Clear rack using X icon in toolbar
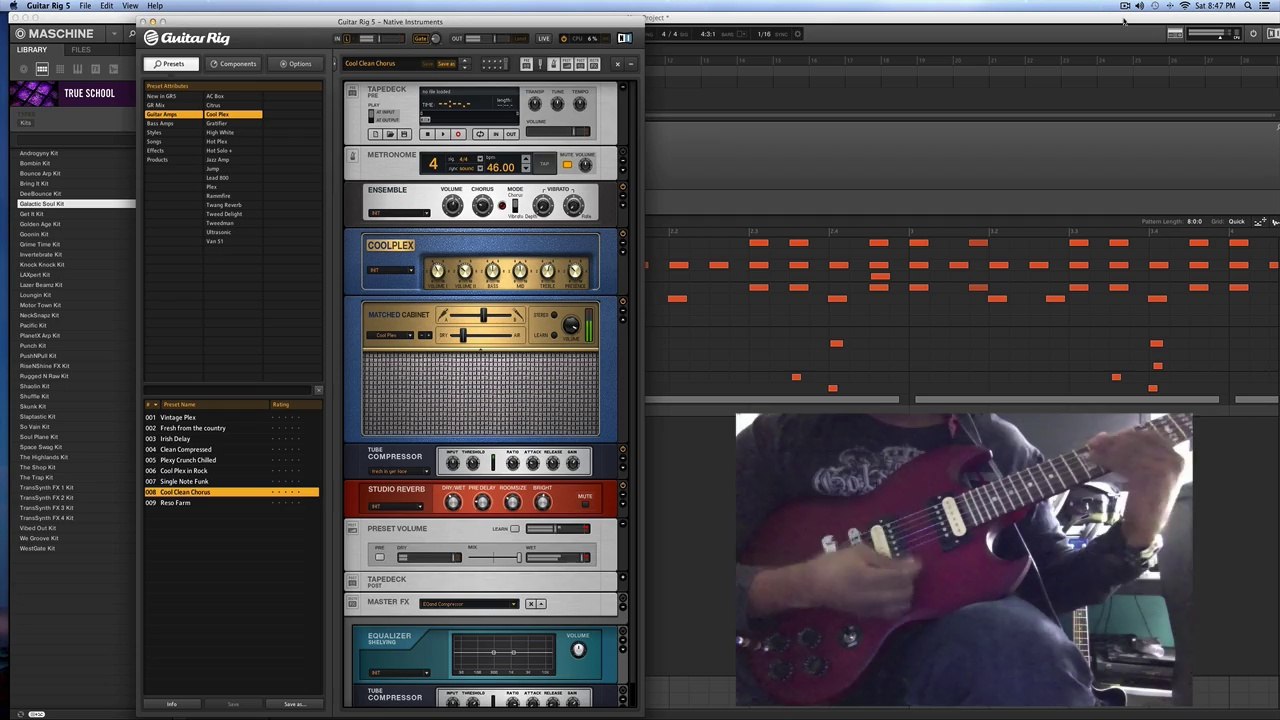 (618, 64)
